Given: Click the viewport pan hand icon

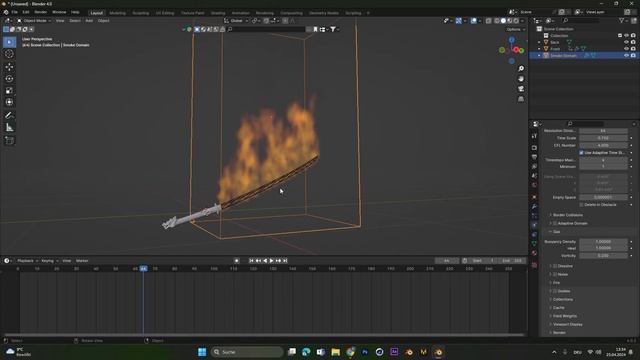Looking at the screenshot, I should point(521,78).
